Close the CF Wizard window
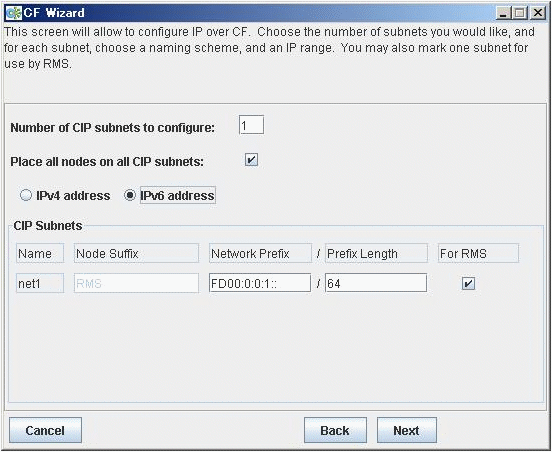This screenshot has height=452, width=552. tap(538, 13)
